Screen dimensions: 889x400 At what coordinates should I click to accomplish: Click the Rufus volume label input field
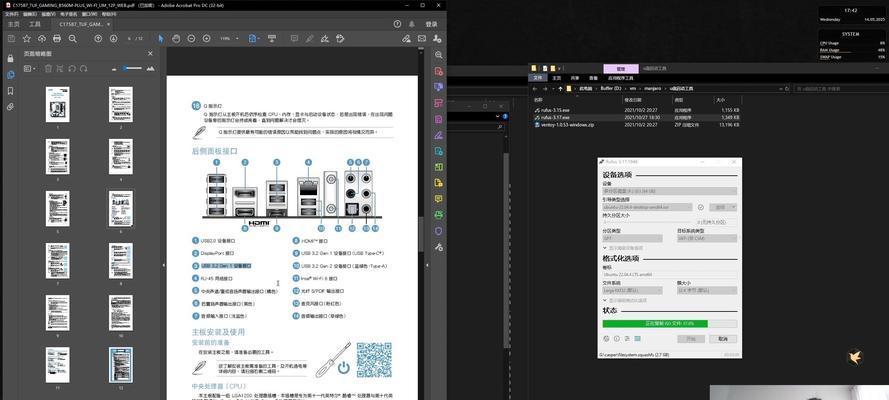pyautogui.click(x=670, y=274)
